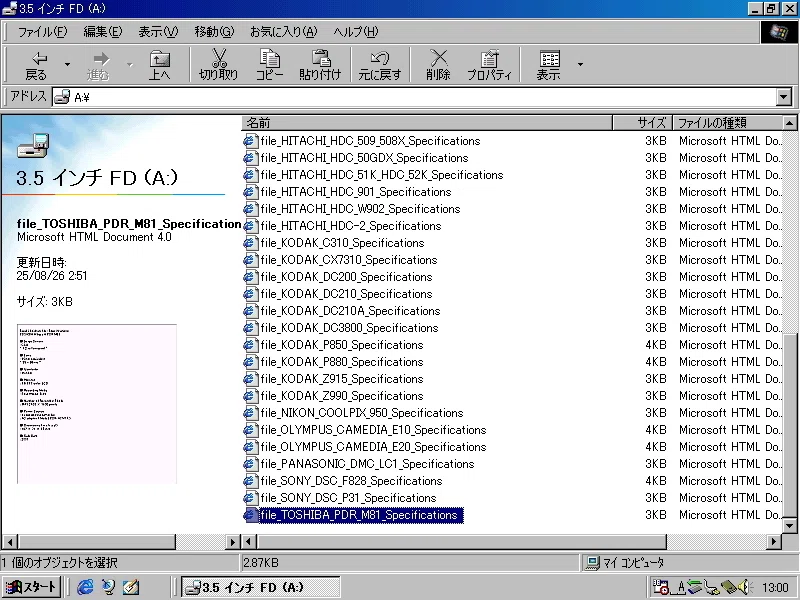Click file name file_OLYMPUS_CAMEDIA_E20_Specifications
Viewport: 800px width, 600px height.
[x=373, y=447]
